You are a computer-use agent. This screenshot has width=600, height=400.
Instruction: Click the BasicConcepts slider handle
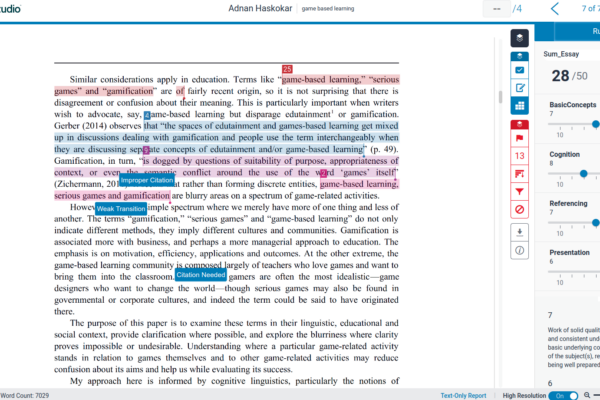click(595, 124)
